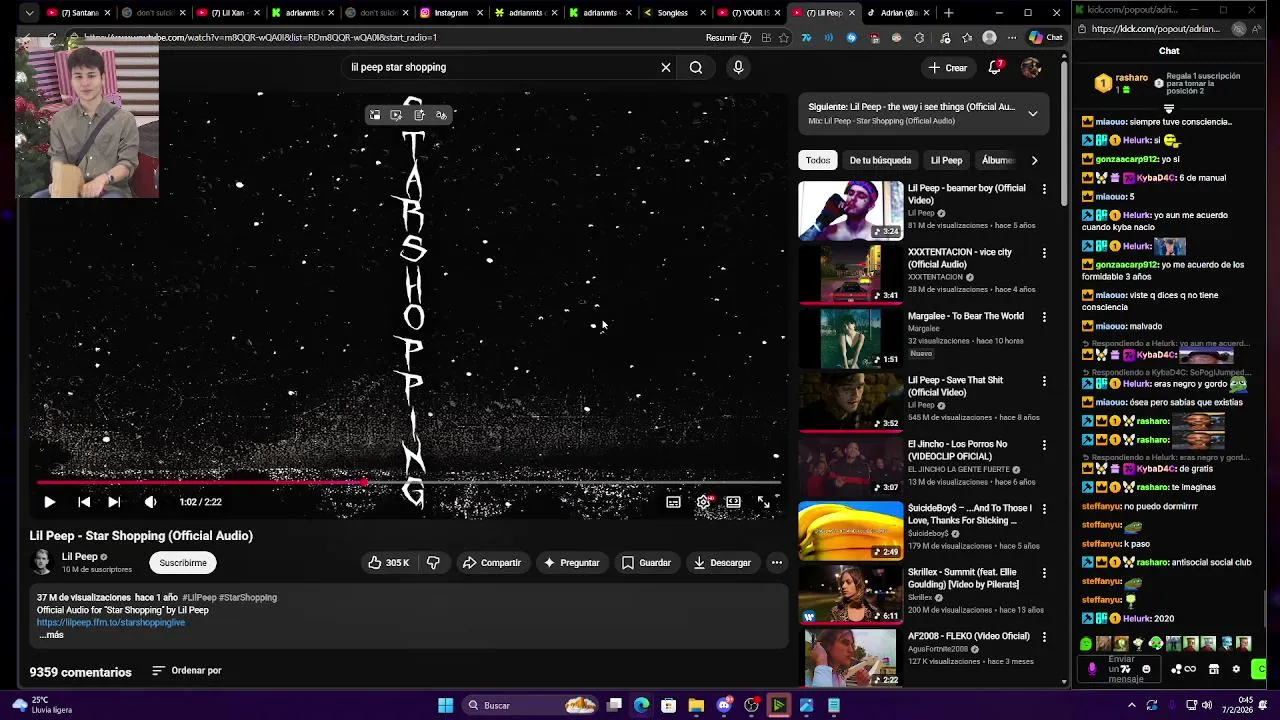Dislike the Star Shopping video
1280x720 pixels.
tap(433, 563)
